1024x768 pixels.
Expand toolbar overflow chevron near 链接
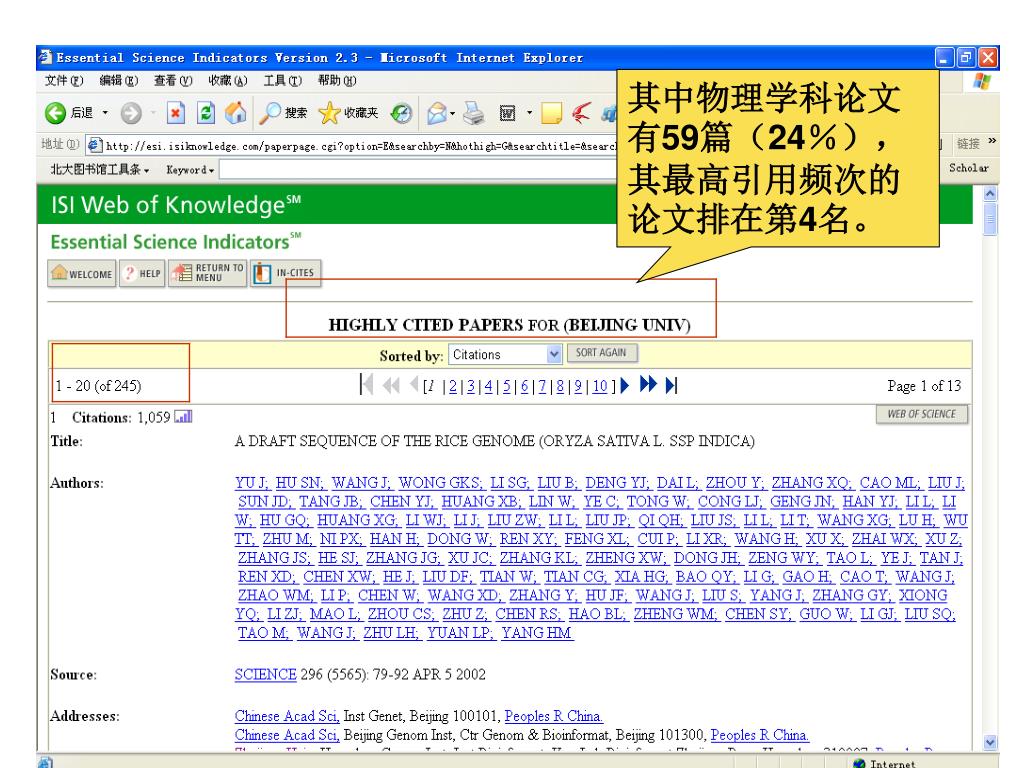[992, 140]
